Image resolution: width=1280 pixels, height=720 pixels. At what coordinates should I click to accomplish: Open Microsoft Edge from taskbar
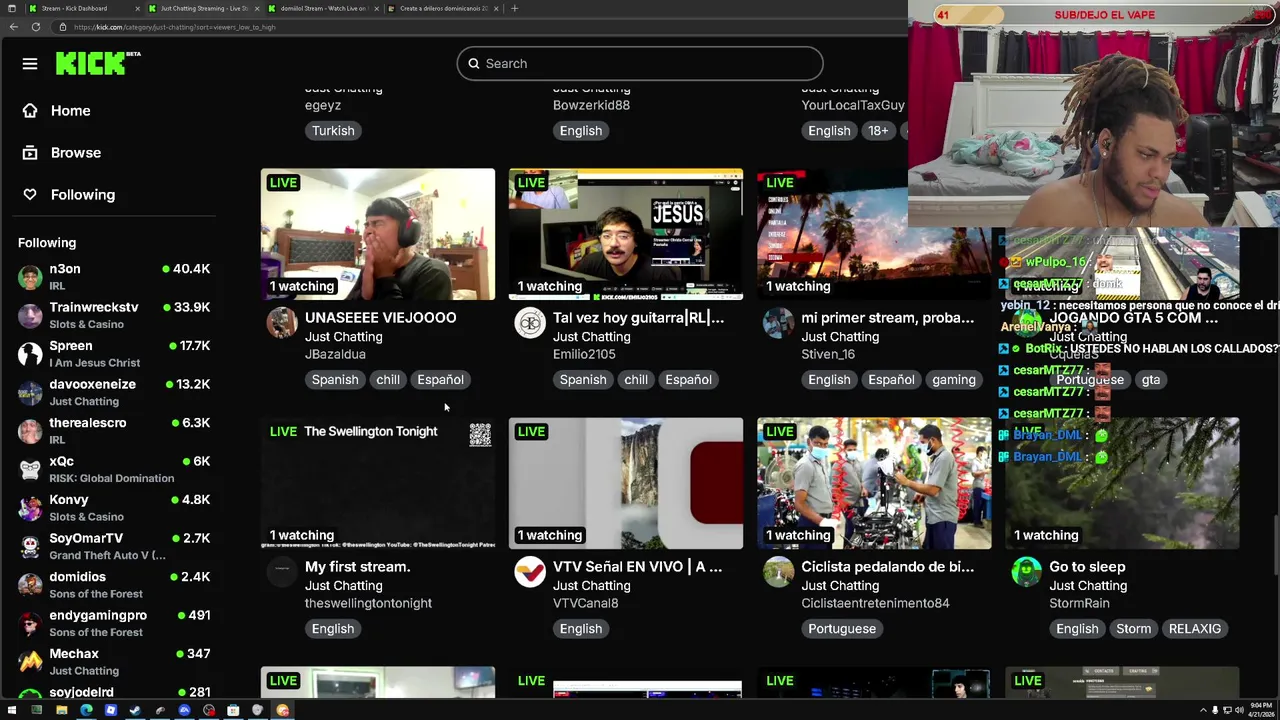[86, 710]
